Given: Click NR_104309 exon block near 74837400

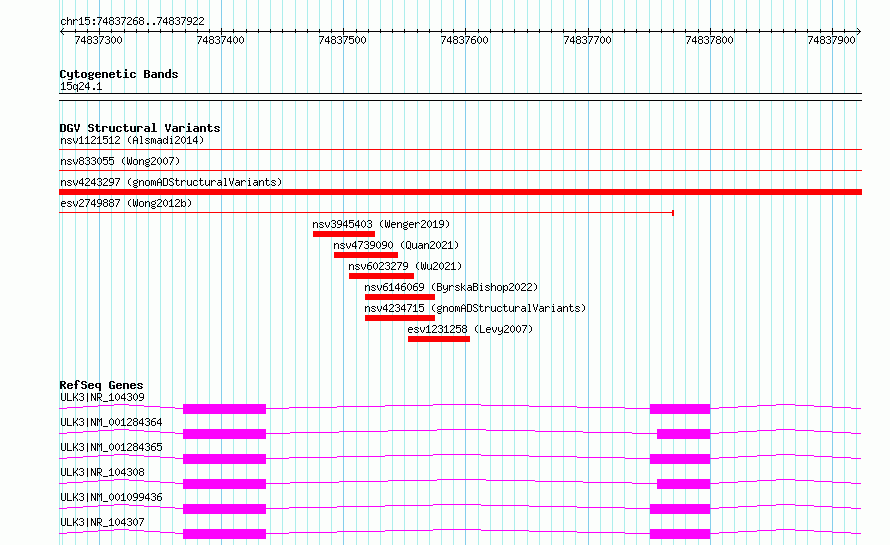Looking at the screenshot, I should [x=224, y=409].
